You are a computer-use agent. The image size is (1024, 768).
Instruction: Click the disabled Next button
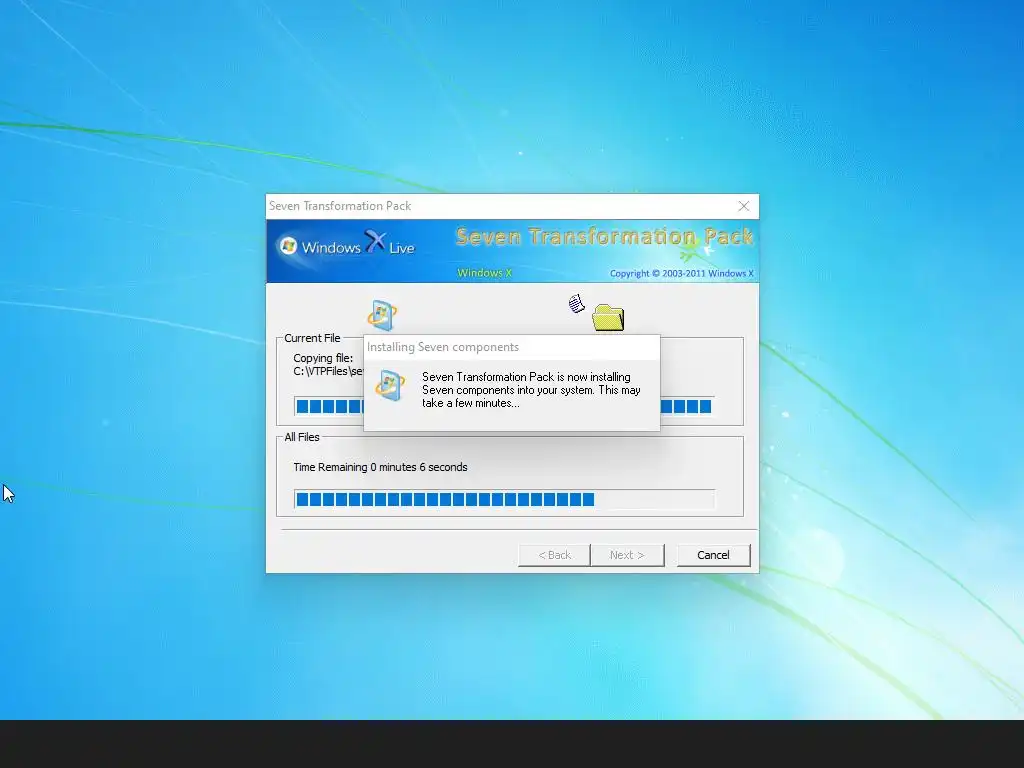[x=627, y=555]
